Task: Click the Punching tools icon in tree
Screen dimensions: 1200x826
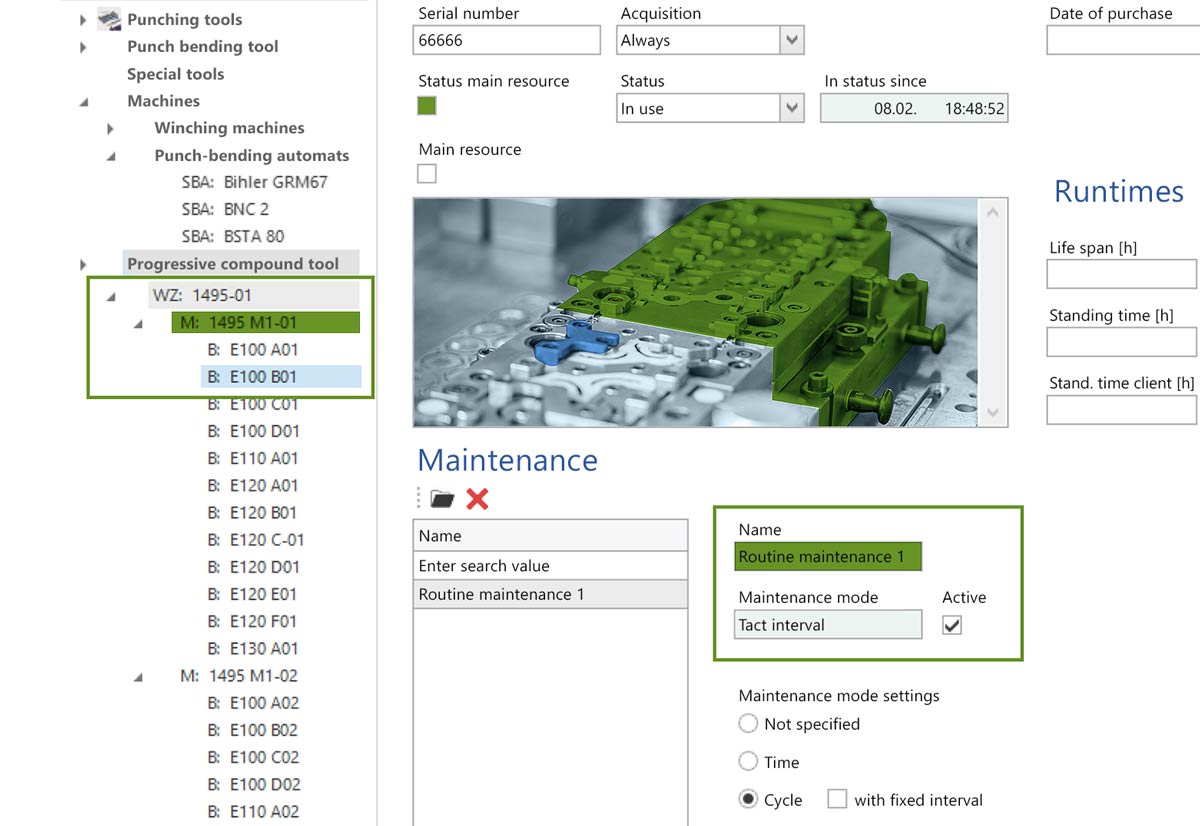Action: [108, 19]
